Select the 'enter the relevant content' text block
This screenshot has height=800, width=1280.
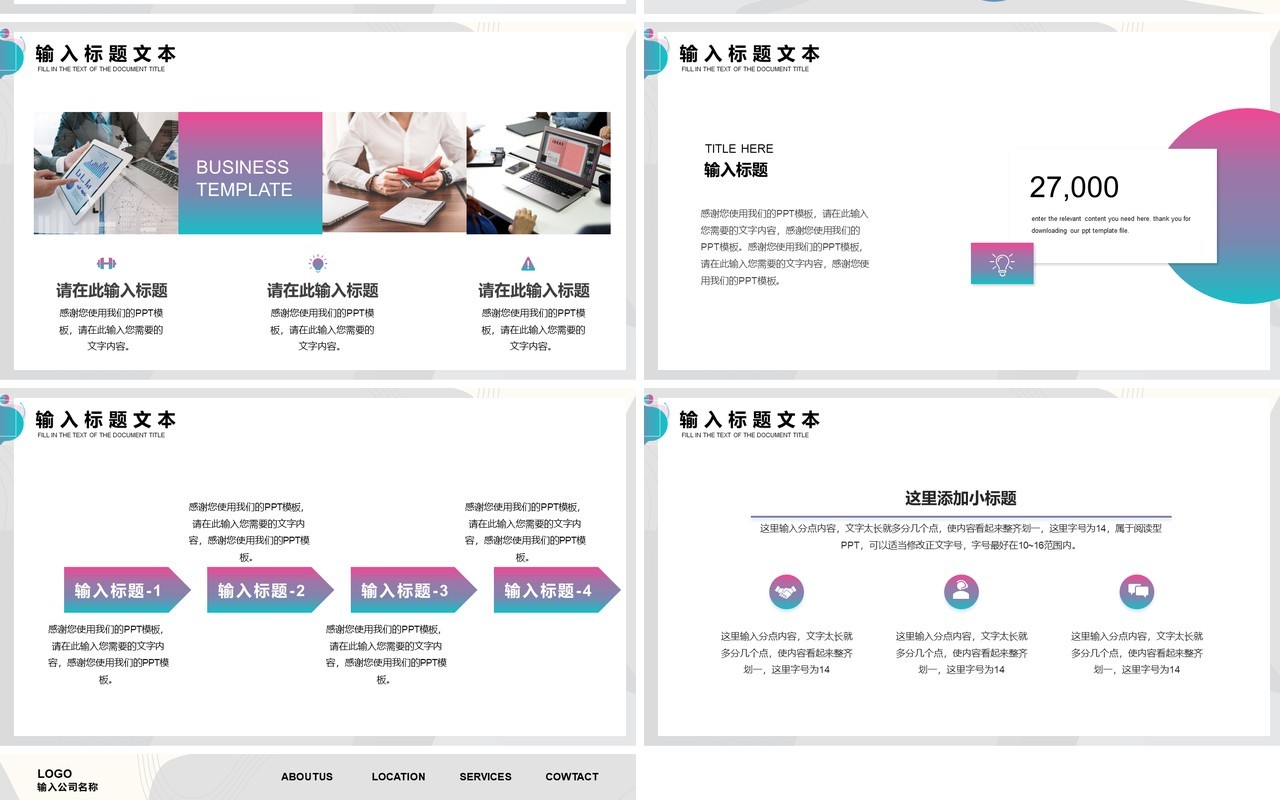pos(1111,224)
